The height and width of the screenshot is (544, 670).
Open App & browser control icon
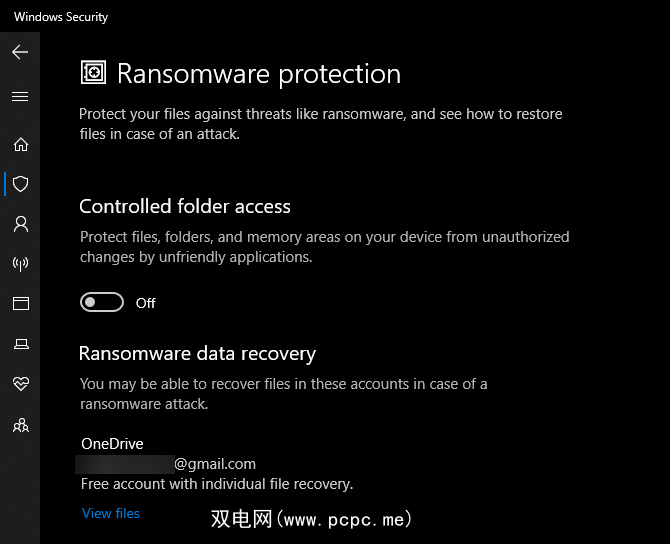[20, 304]
